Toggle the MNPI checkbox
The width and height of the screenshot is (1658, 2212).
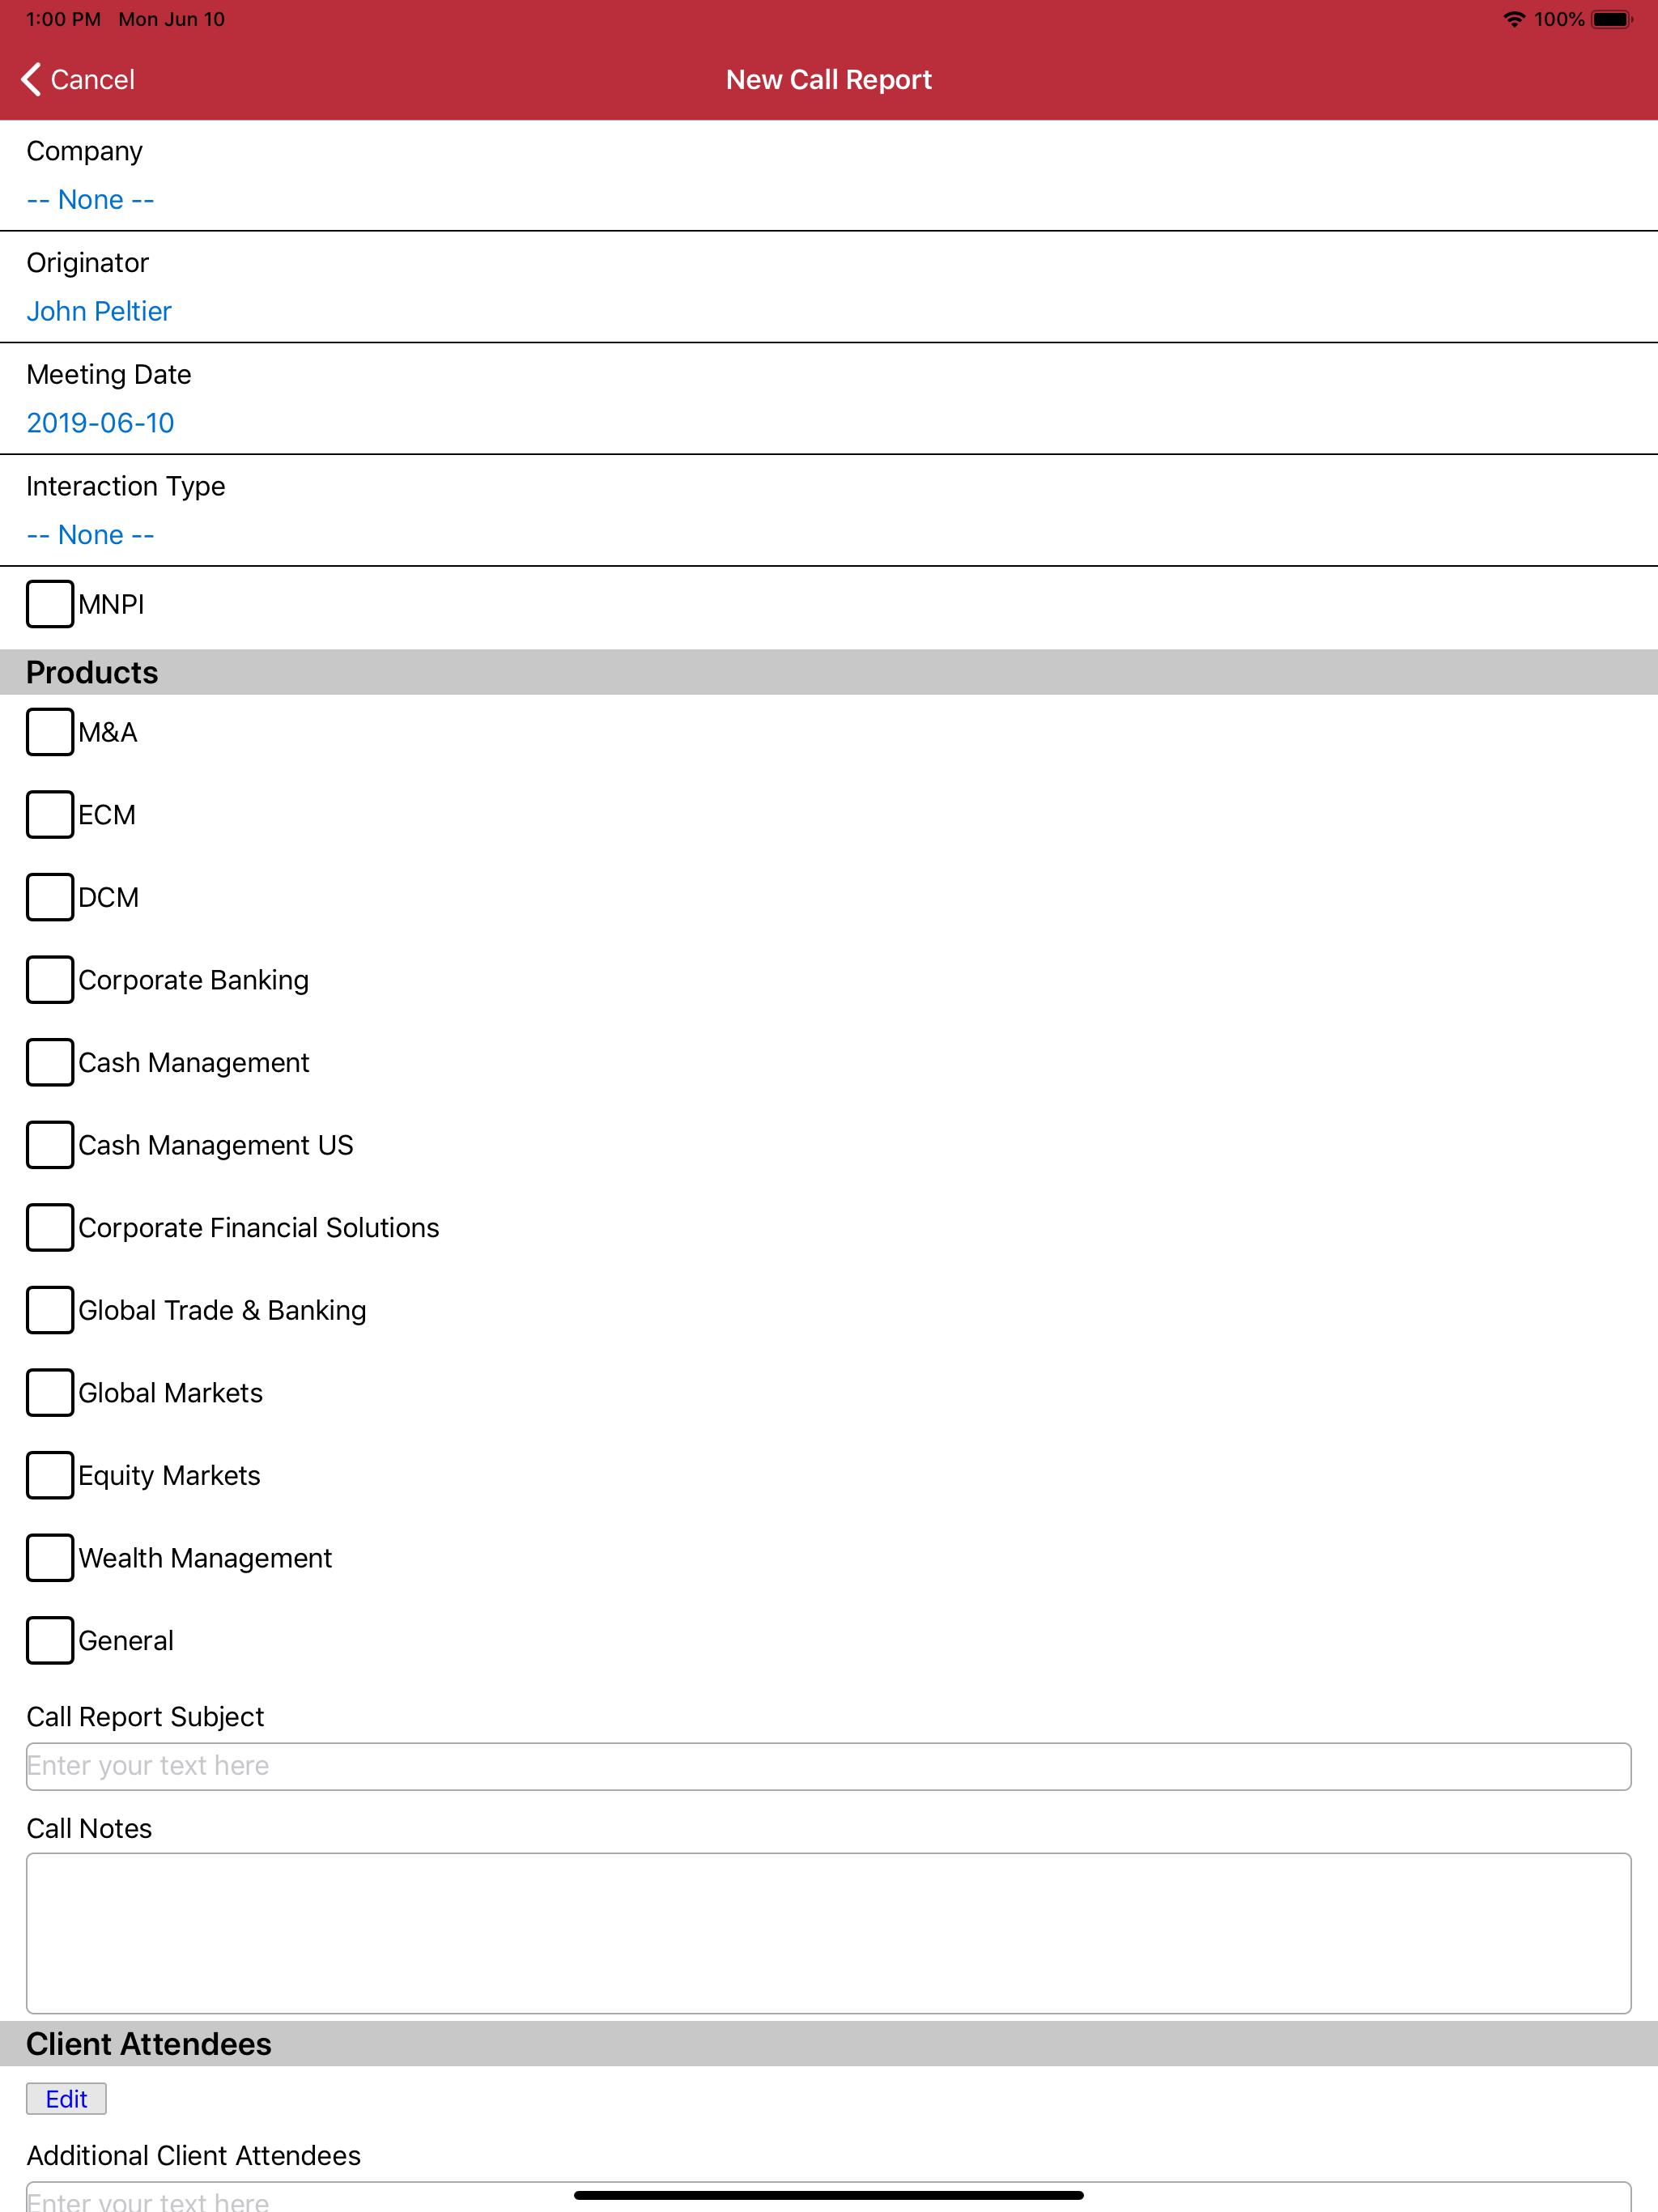(x=50, y=604)
